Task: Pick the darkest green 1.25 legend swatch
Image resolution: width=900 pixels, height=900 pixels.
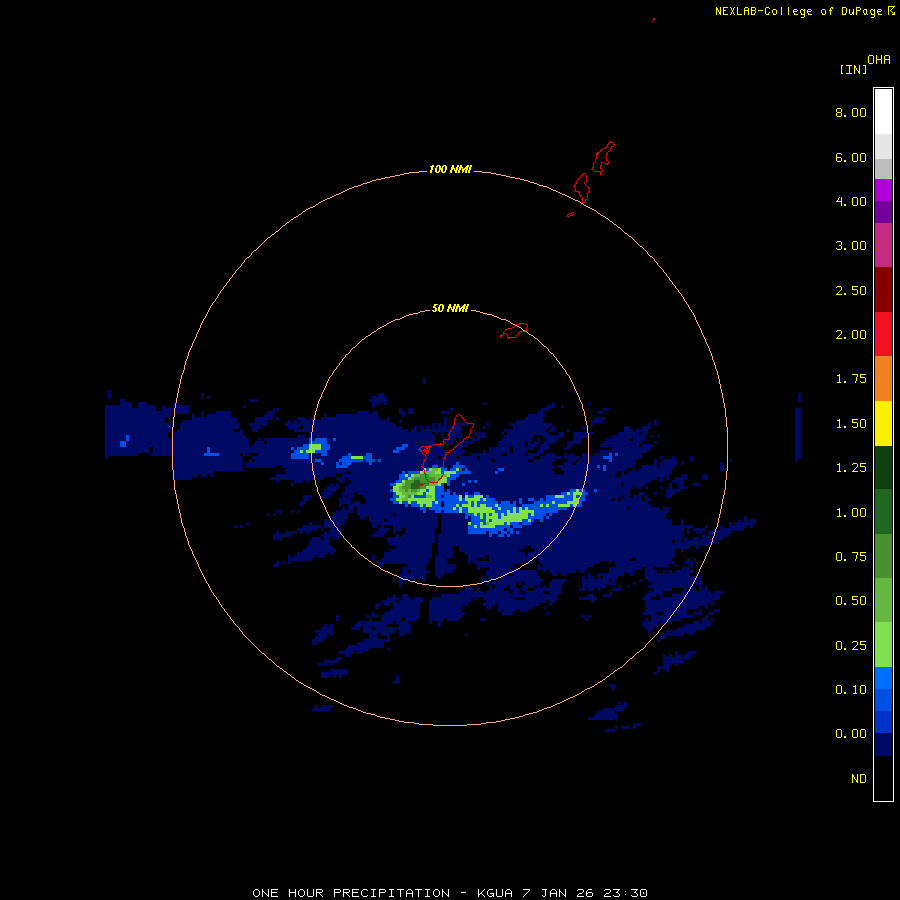Action: tap(883, 468)
